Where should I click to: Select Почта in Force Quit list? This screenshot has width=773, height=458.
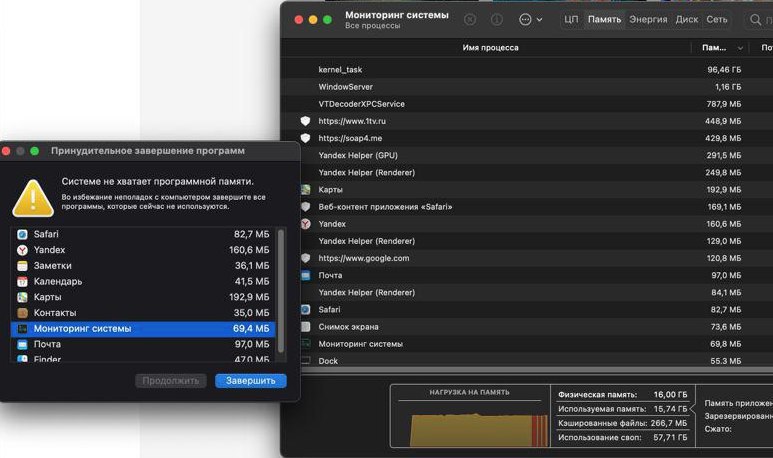pos(143,344)
